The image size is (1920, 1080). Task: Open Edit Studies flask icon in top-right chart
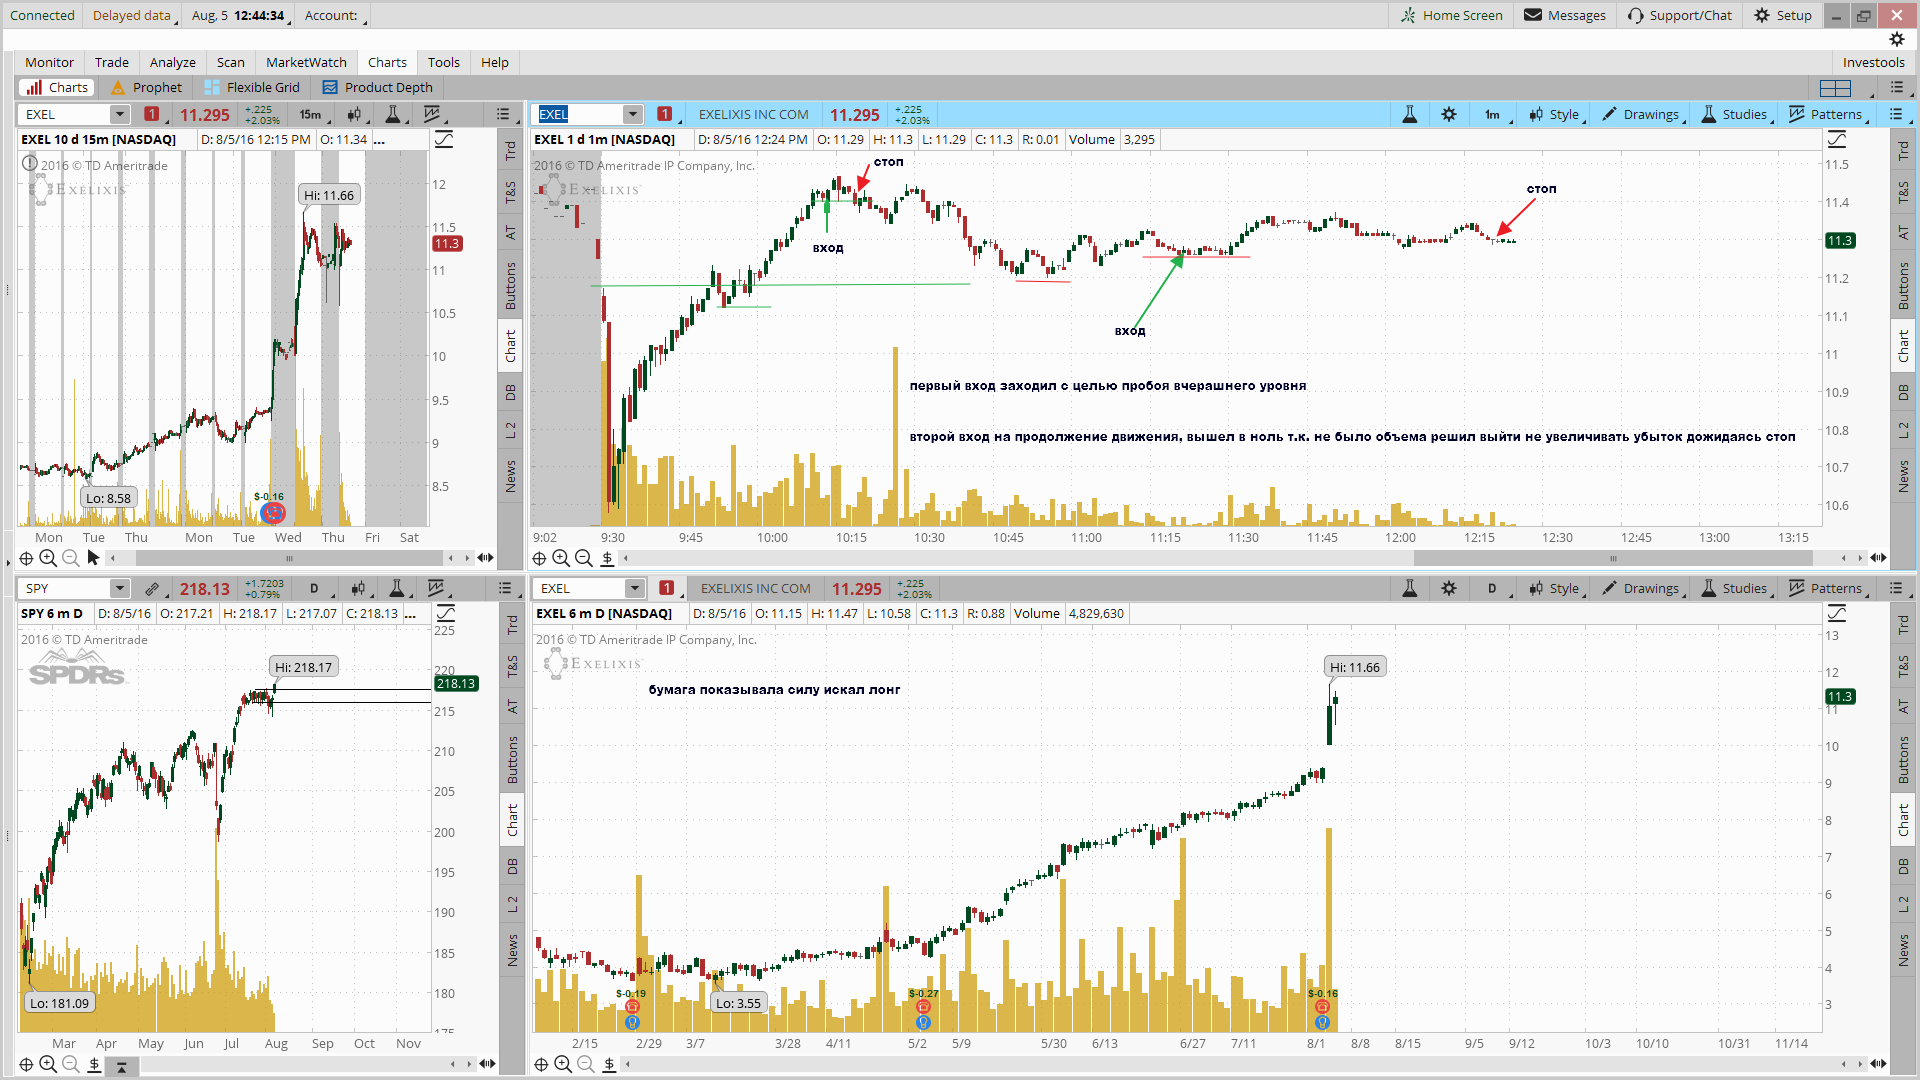(1410, 115)
